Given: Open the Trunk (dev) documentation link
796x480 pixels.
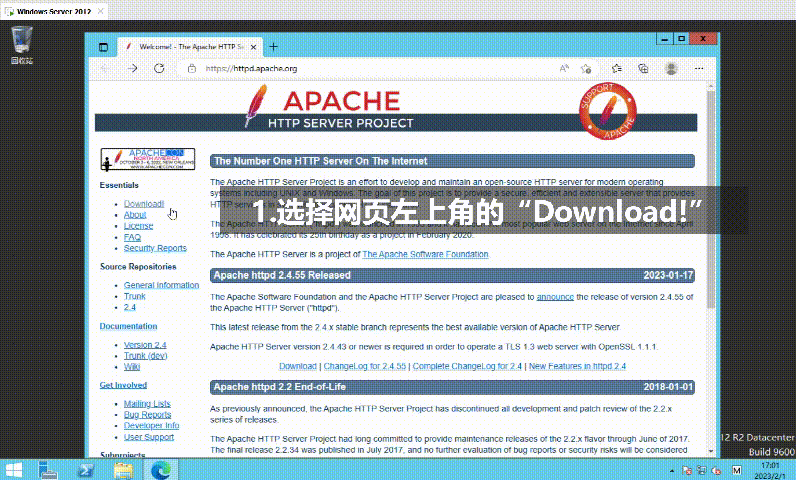Looking at the screenshot, I should click(x=146, y=356).
